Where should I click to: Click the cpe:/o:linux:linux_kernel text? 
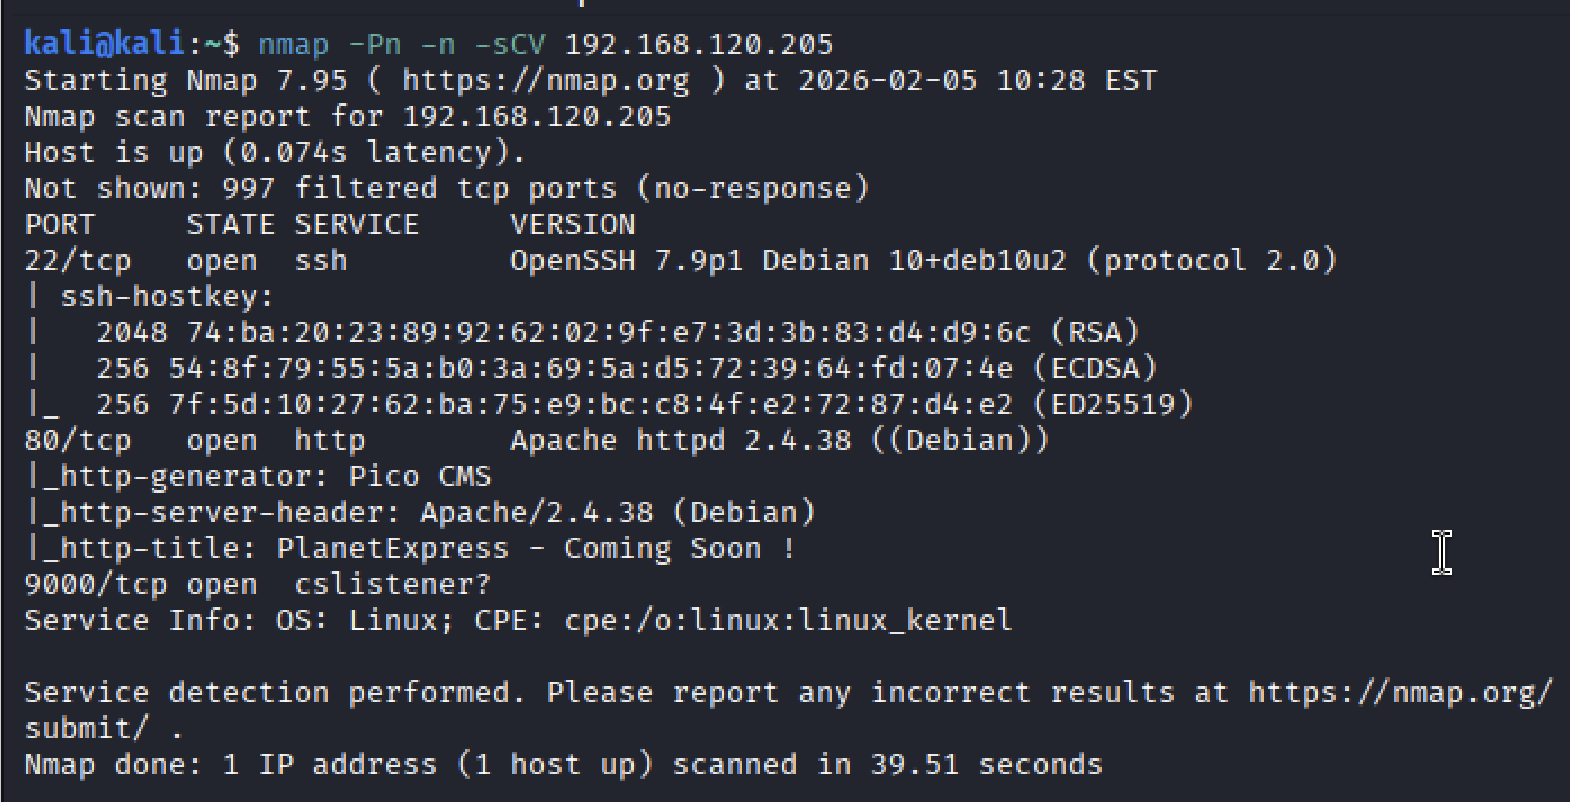(x=788, y=621)
